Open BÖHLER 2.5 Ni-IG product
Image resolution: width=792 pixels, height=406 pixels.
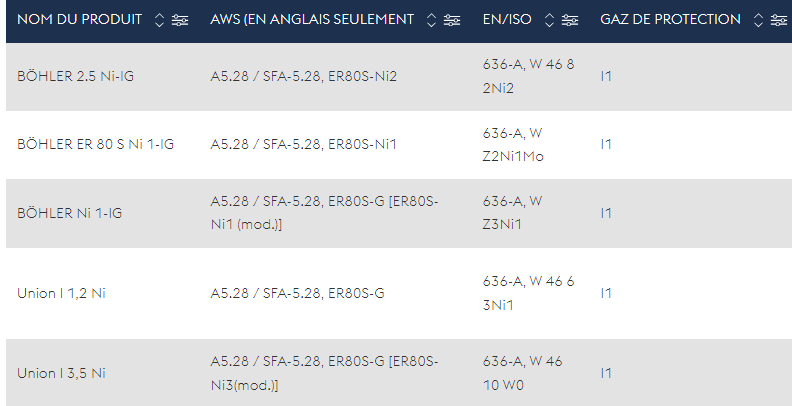pos(75,76)
